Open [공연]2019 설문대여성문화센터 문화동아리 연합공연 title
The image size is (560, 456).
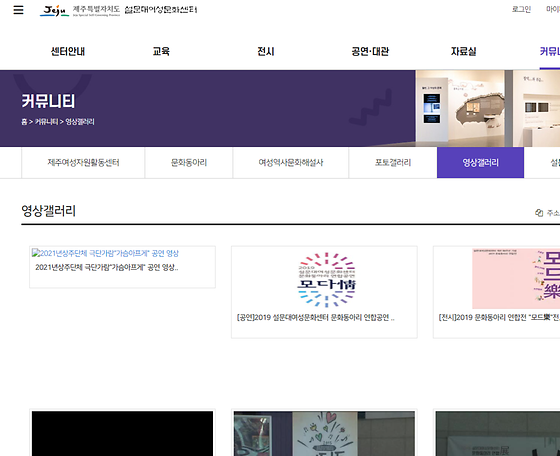[316, 317]
